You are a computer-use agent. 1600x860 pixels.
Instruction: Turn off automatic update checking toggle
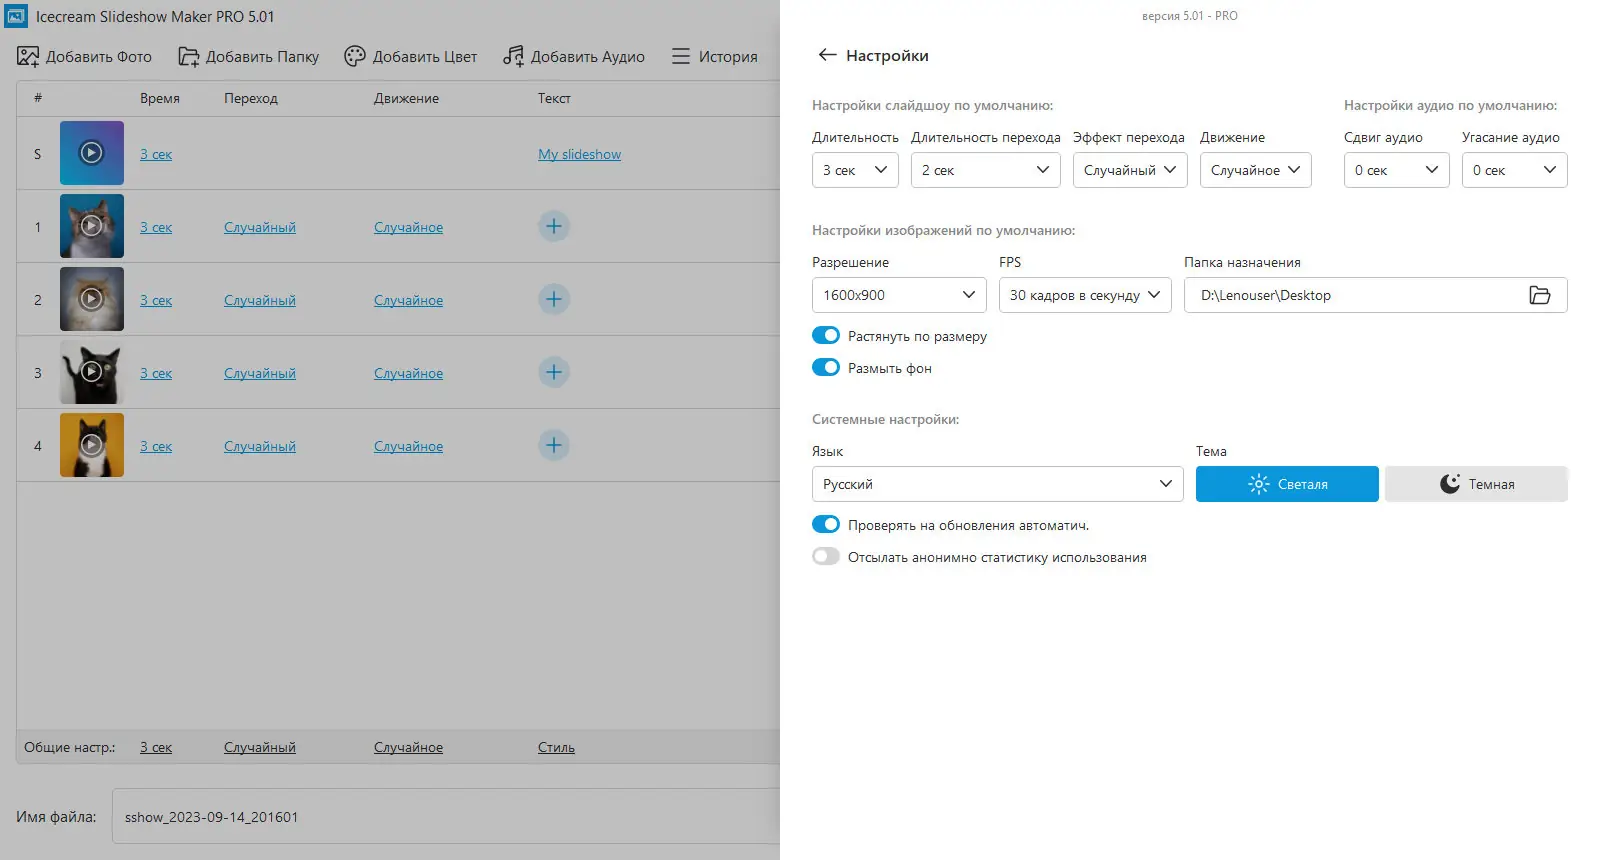(x=826, y=524)
